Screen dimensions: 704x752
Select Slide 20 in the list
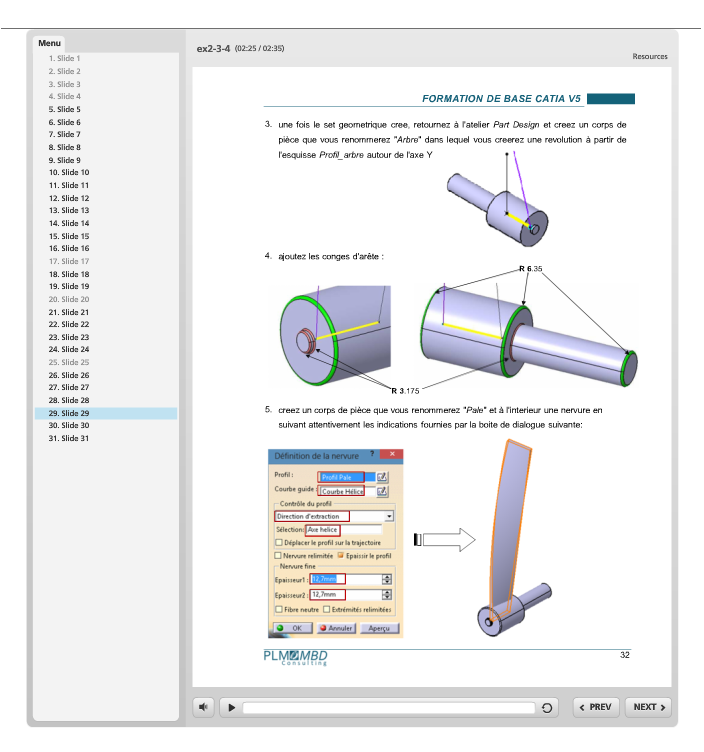[x=69, y=299]
